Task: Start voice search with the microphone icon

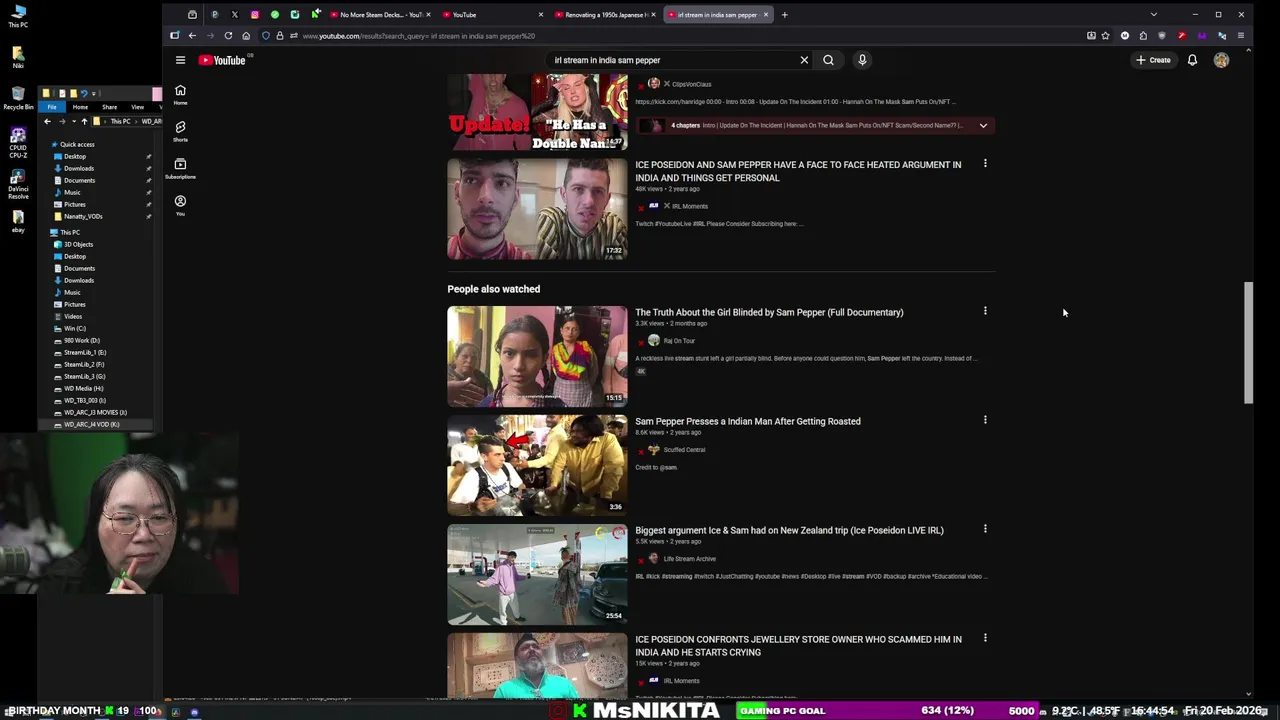Action: click(x=862, y=60)
